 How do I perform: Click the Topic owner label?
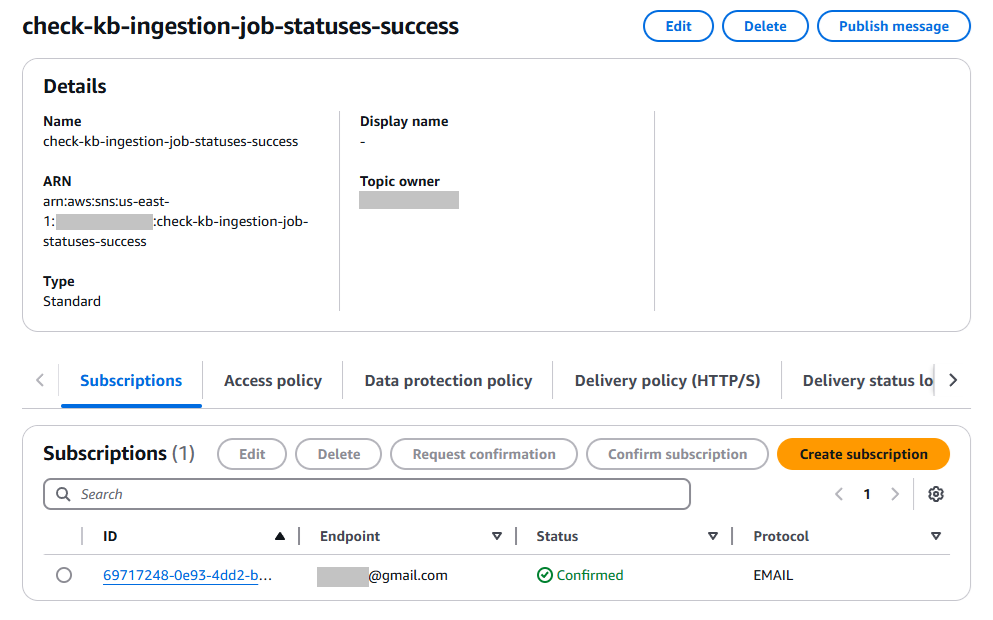(x=400, y=182)
